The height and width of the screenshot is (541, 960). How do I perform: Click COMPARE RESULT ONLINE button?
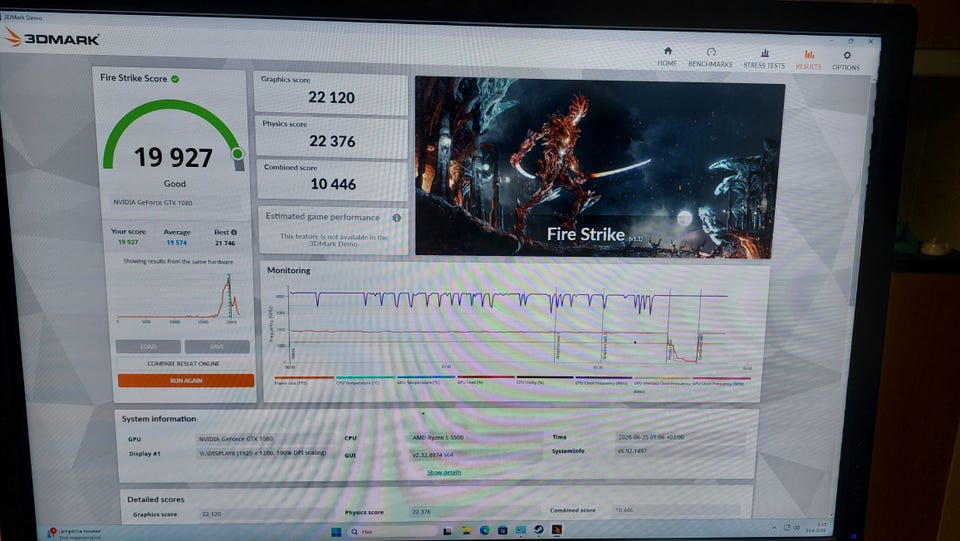coord(183,364)
